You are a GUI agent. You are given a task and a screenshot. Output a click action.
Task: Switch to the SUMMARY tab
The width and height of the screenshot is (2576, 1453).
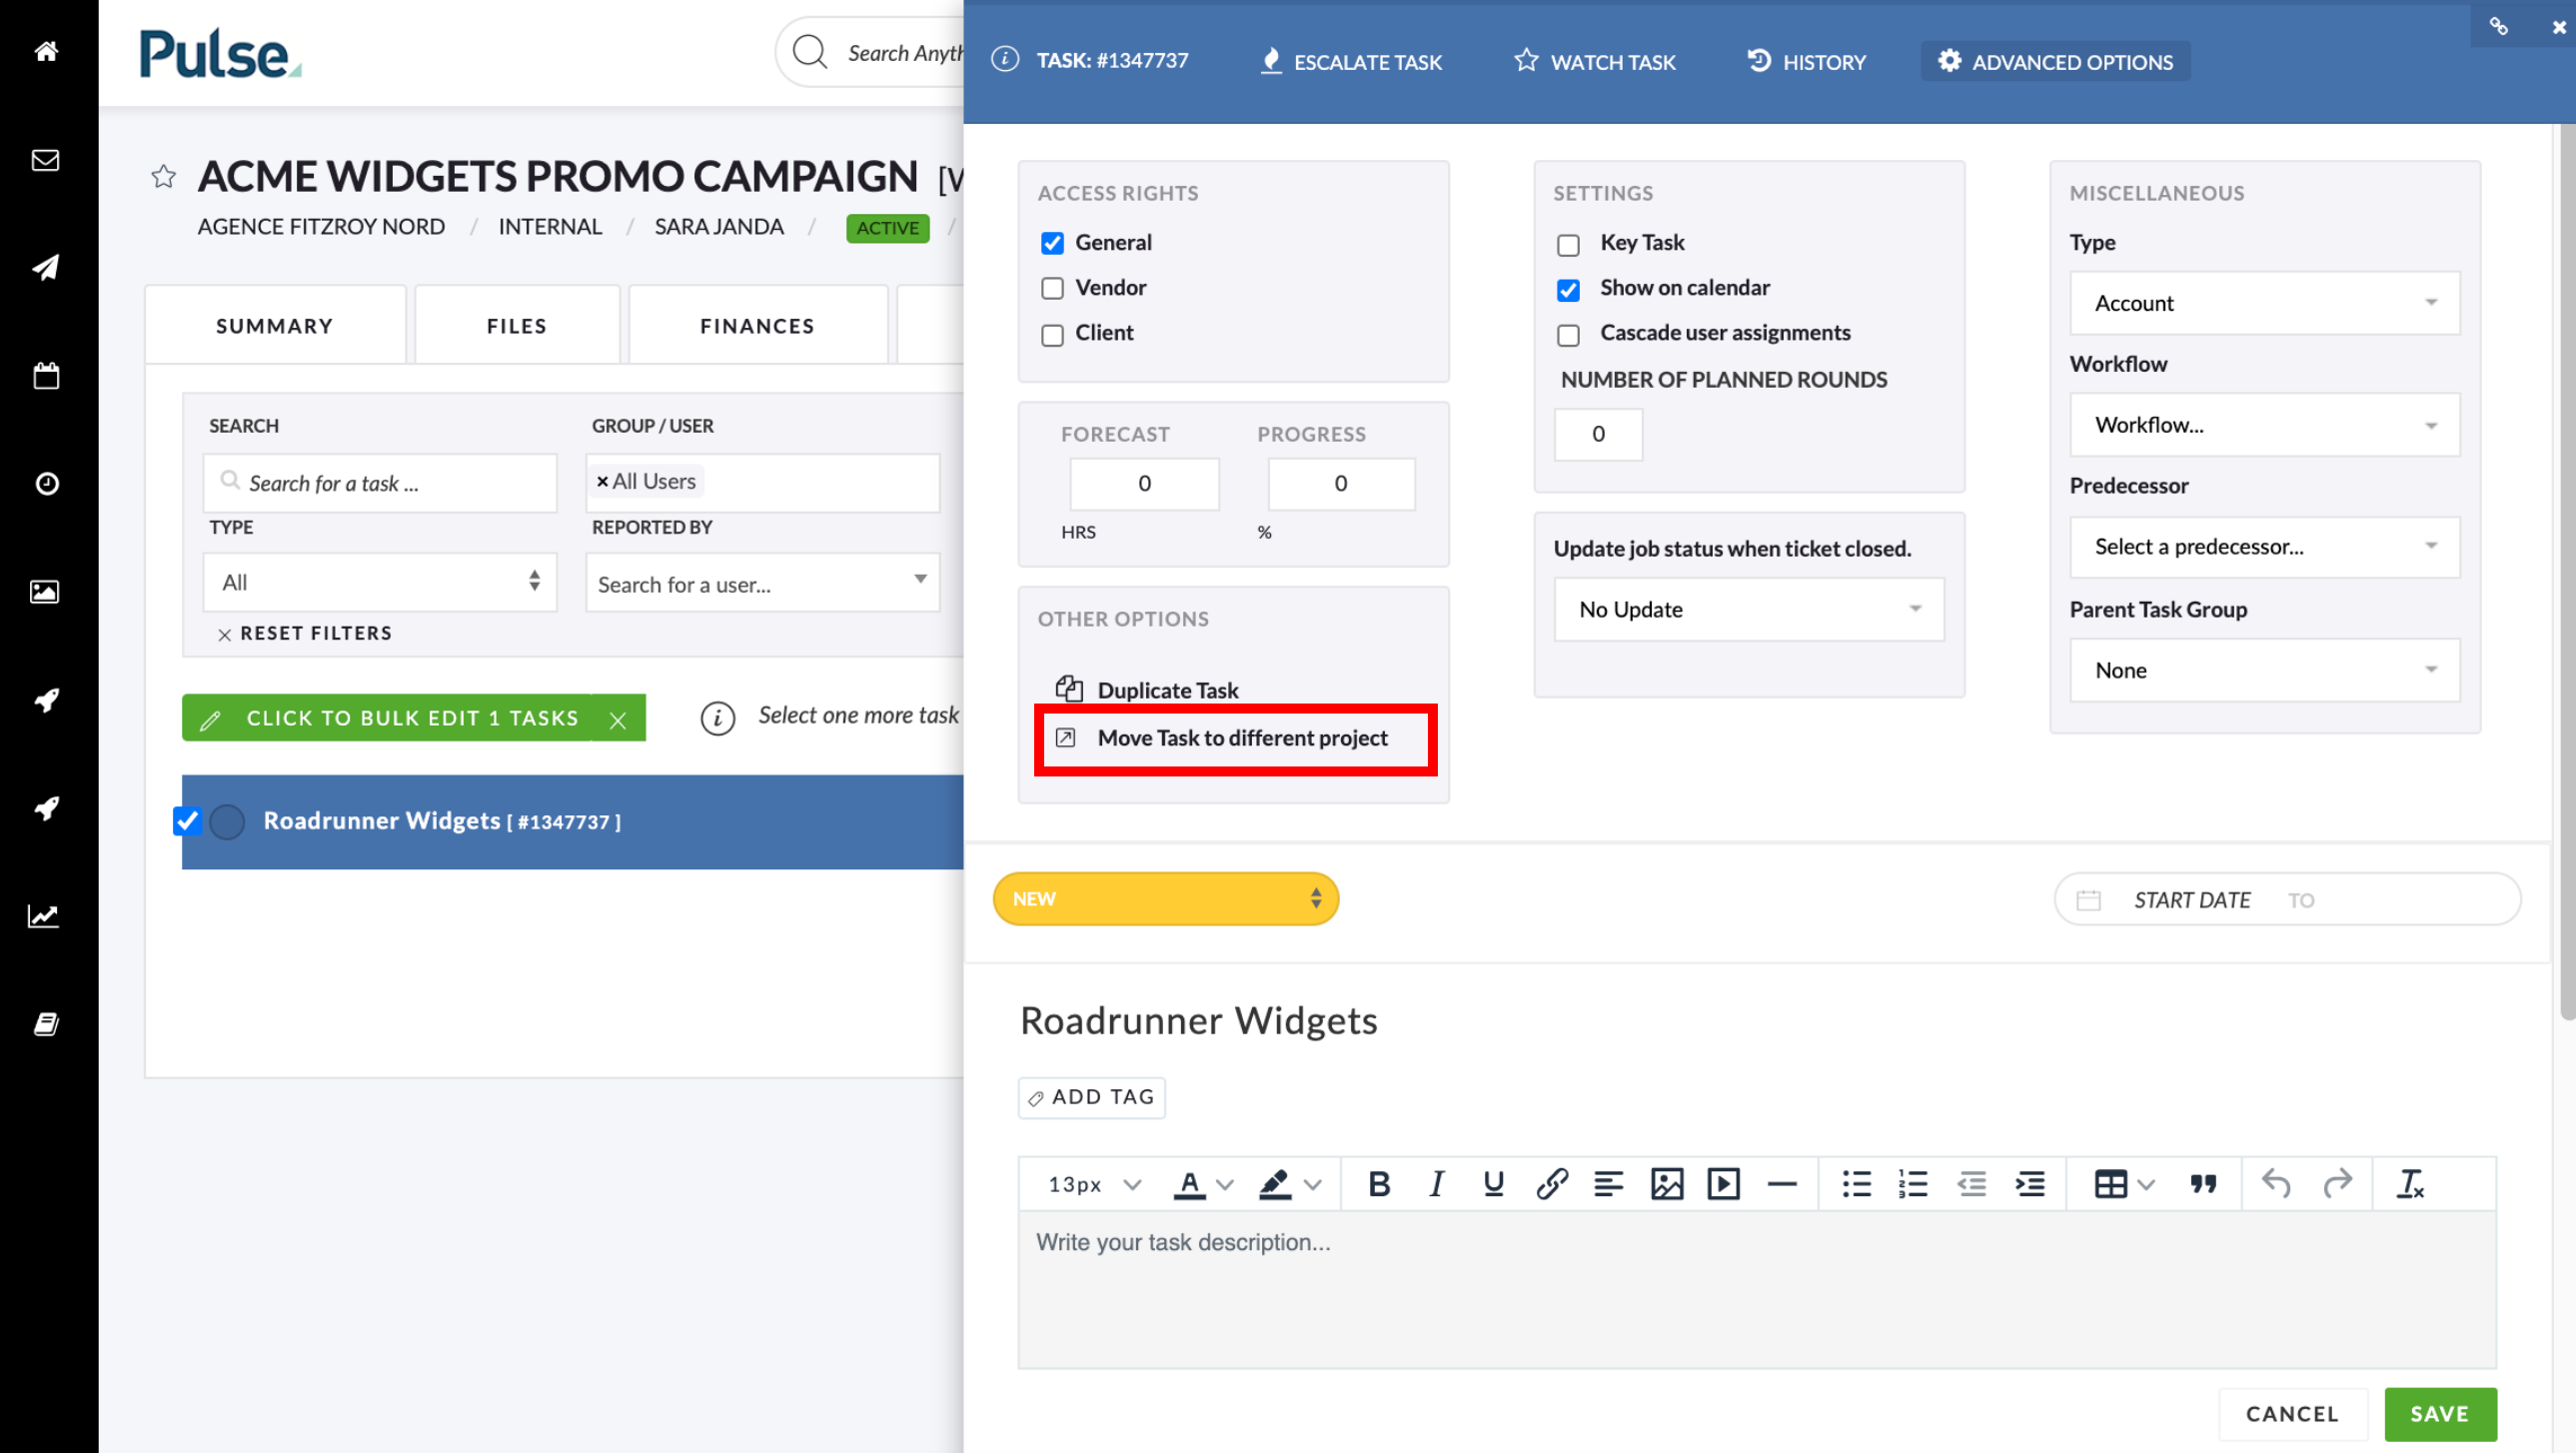coord(275,326)
